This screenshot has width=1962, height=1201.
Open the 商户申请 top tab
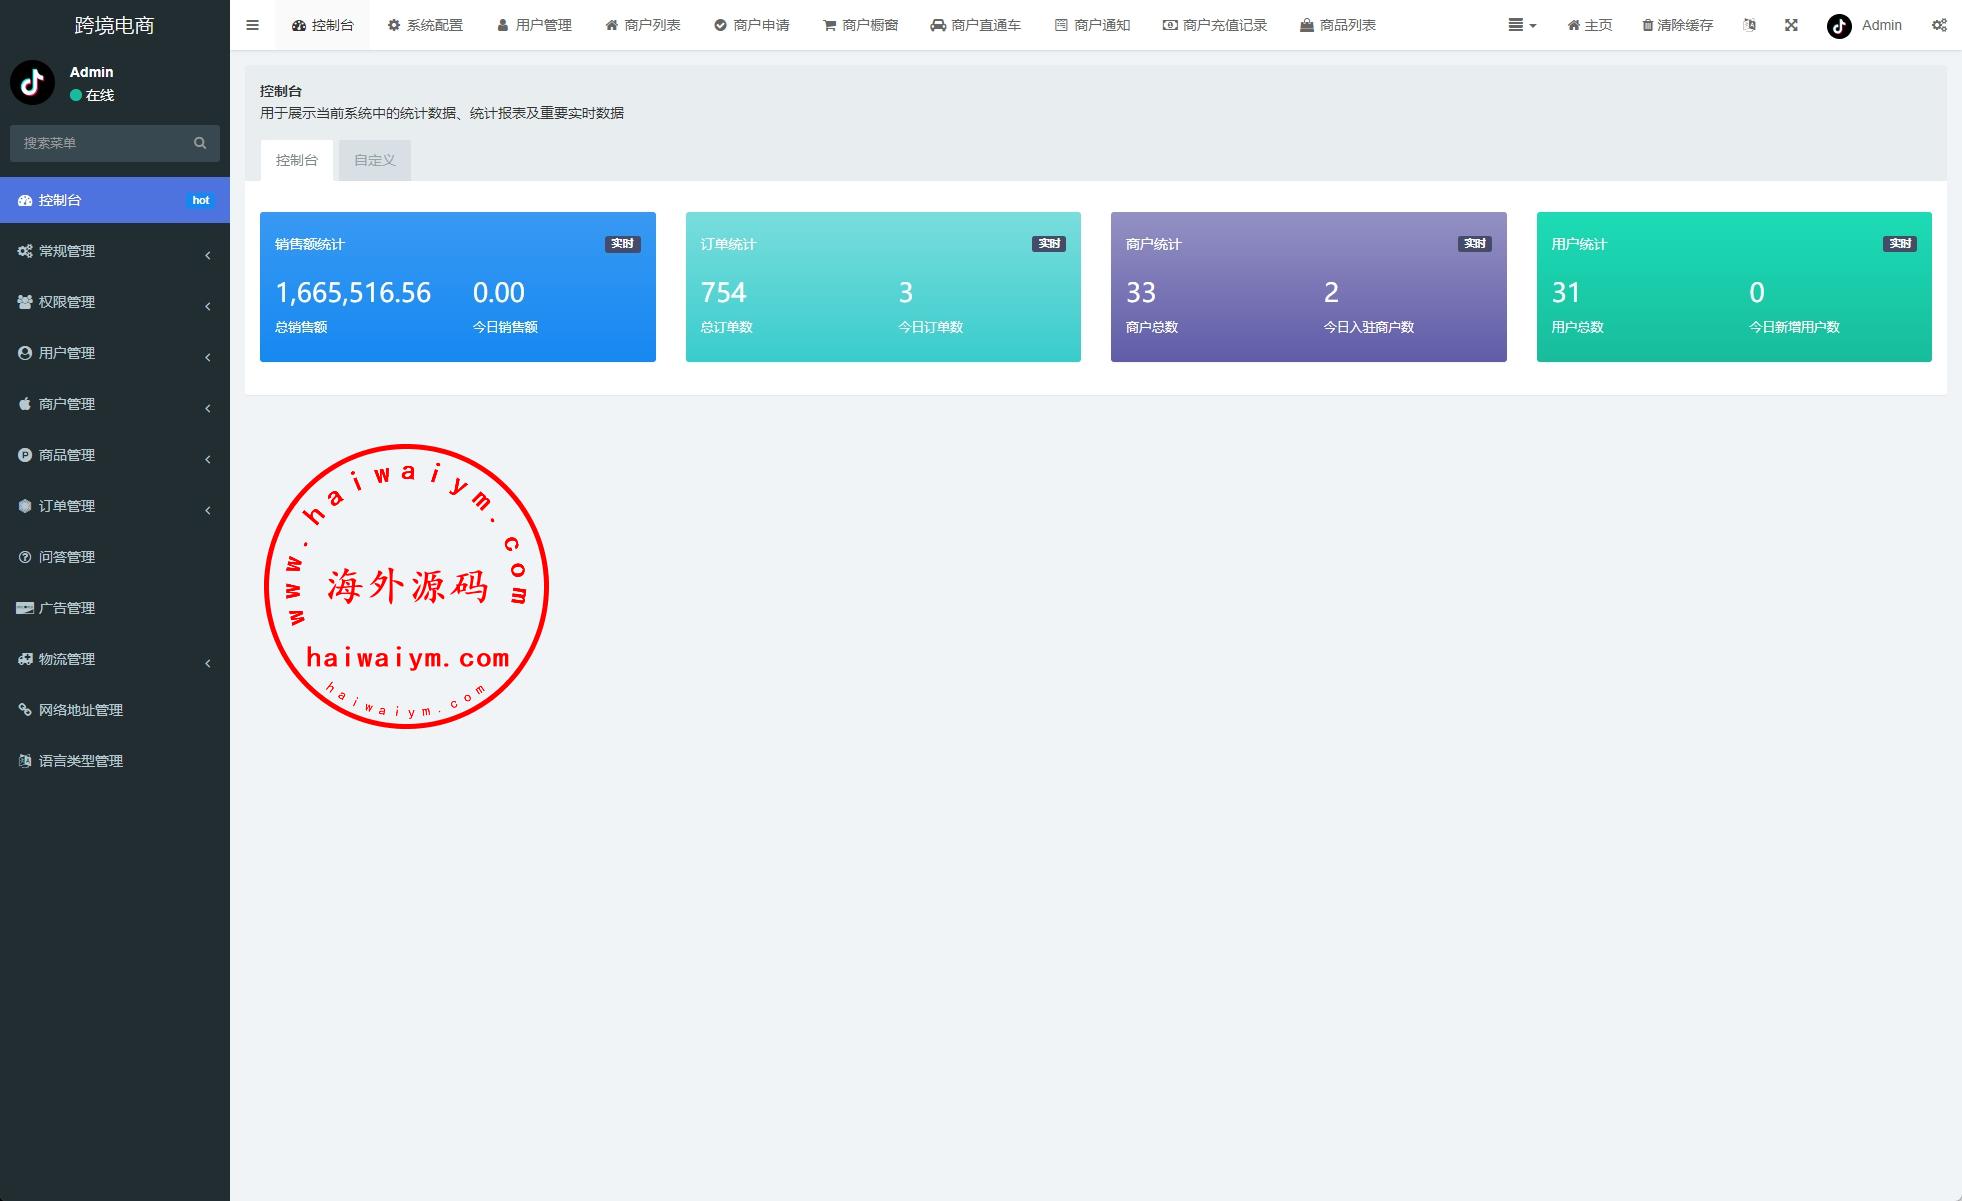click(x=751, y=25)
